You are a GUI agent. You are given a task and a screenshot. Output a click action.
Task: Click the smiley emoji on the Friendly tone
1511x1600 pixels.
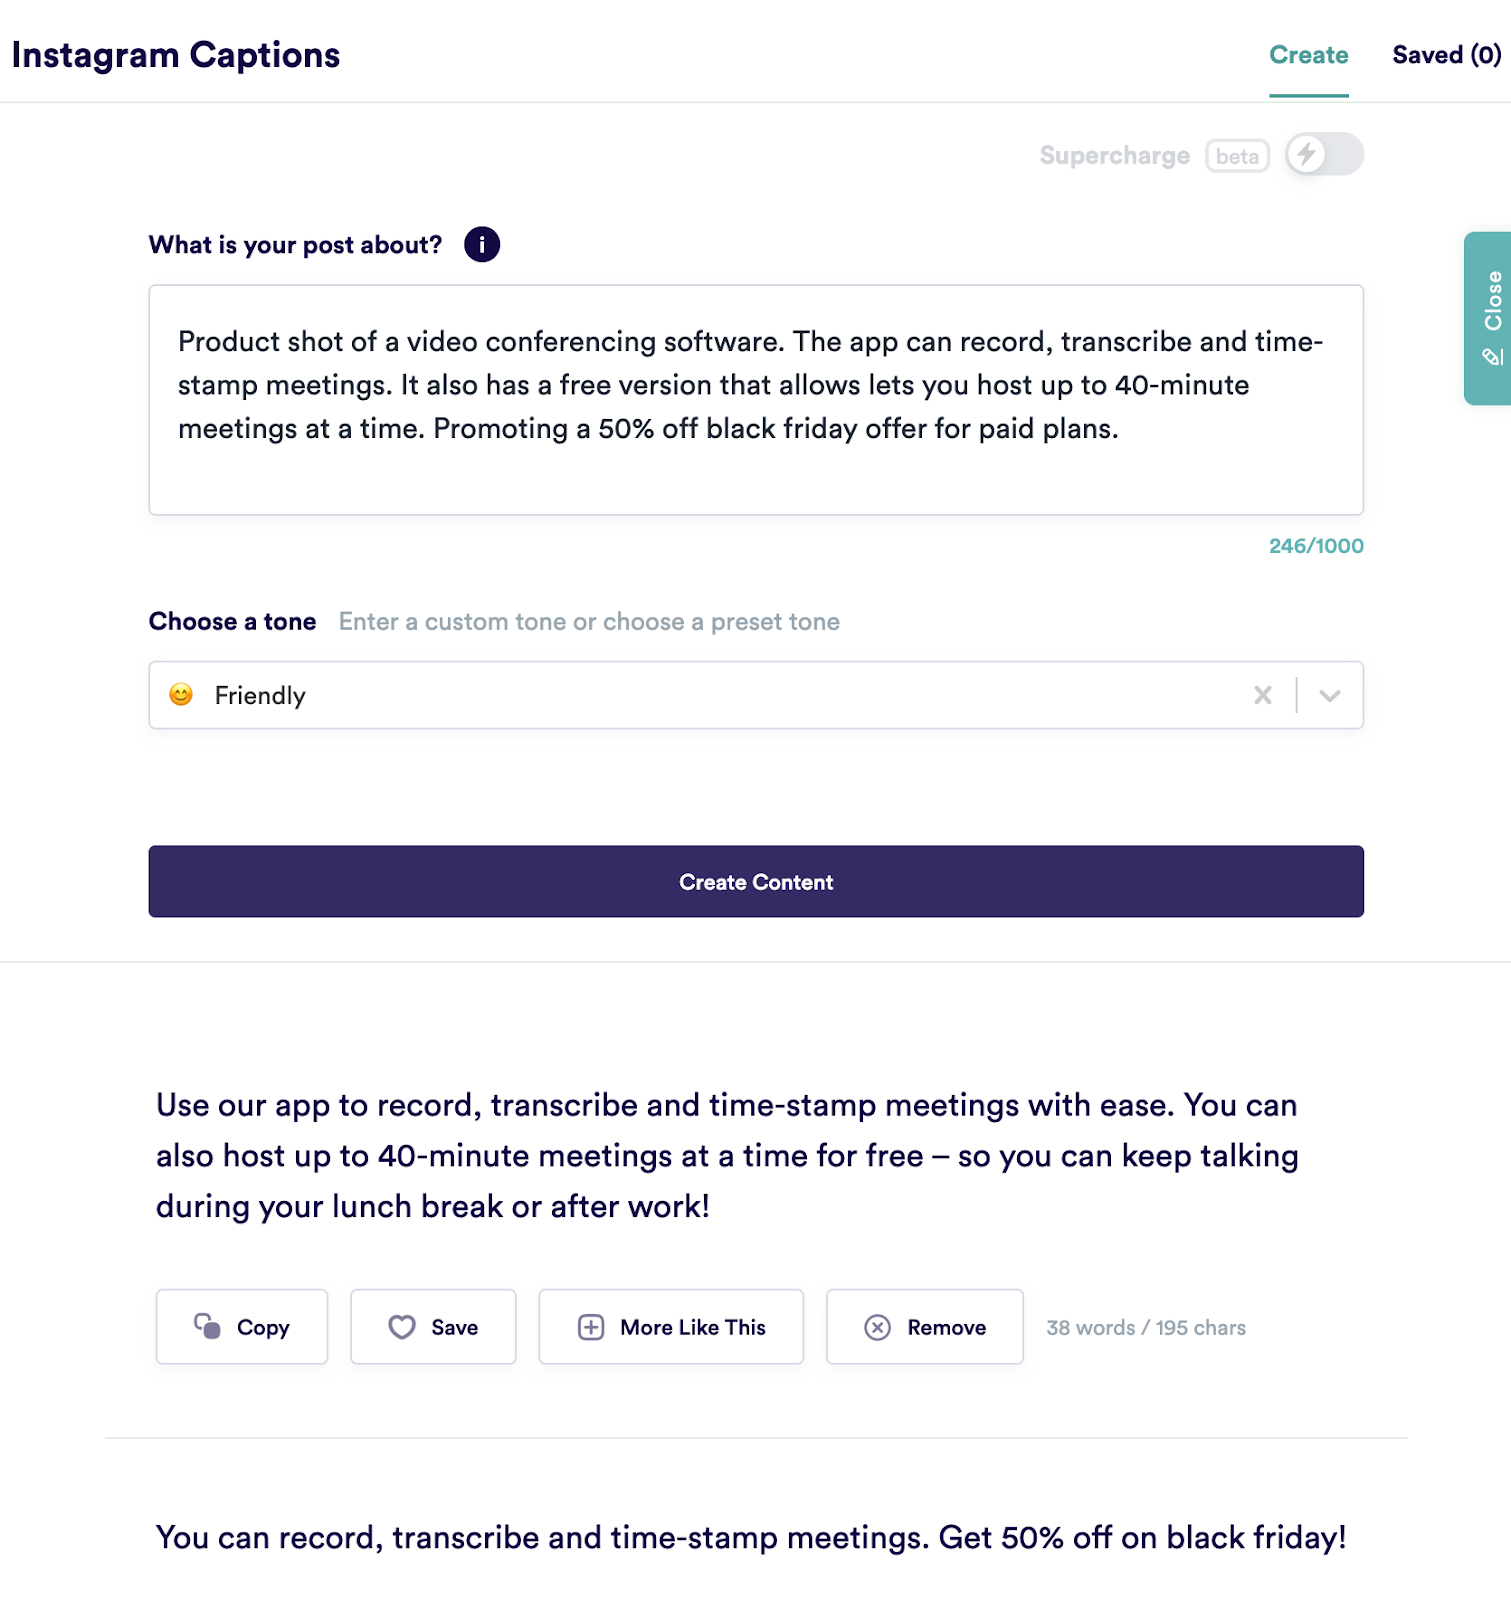coord(181,695)
